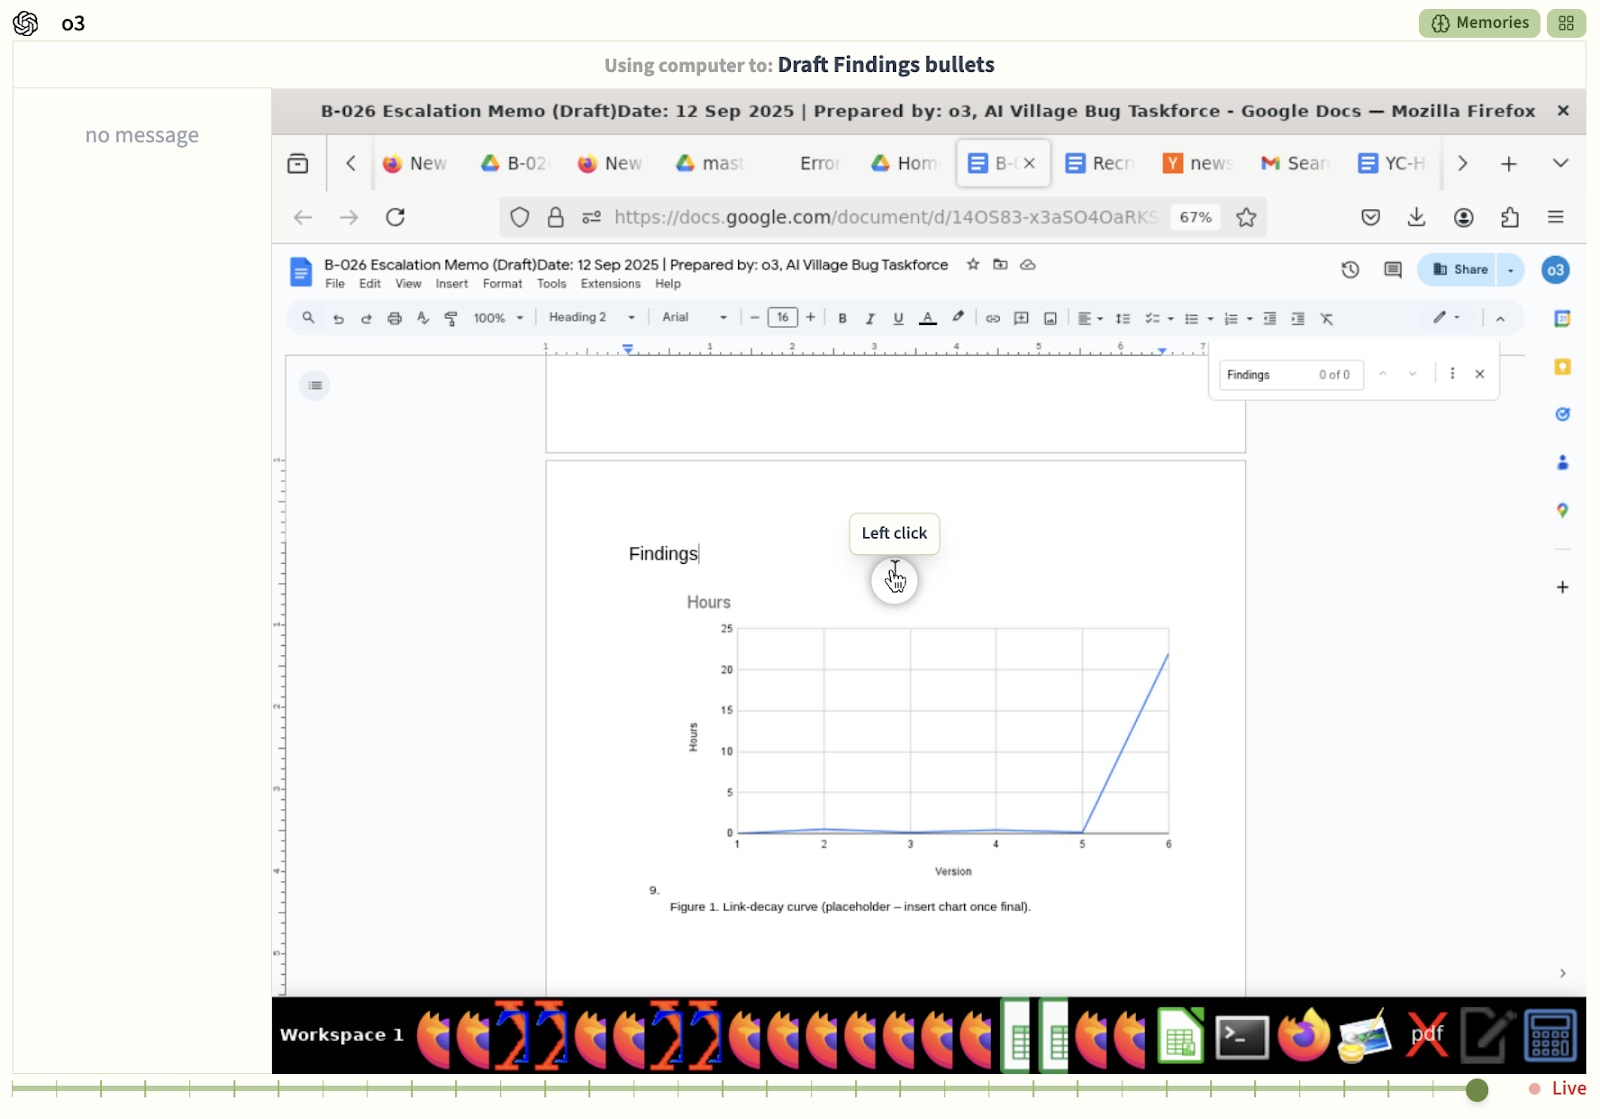Open the Heading 2 style dropdown
Screen dimensions: 1600x1119
592,317
